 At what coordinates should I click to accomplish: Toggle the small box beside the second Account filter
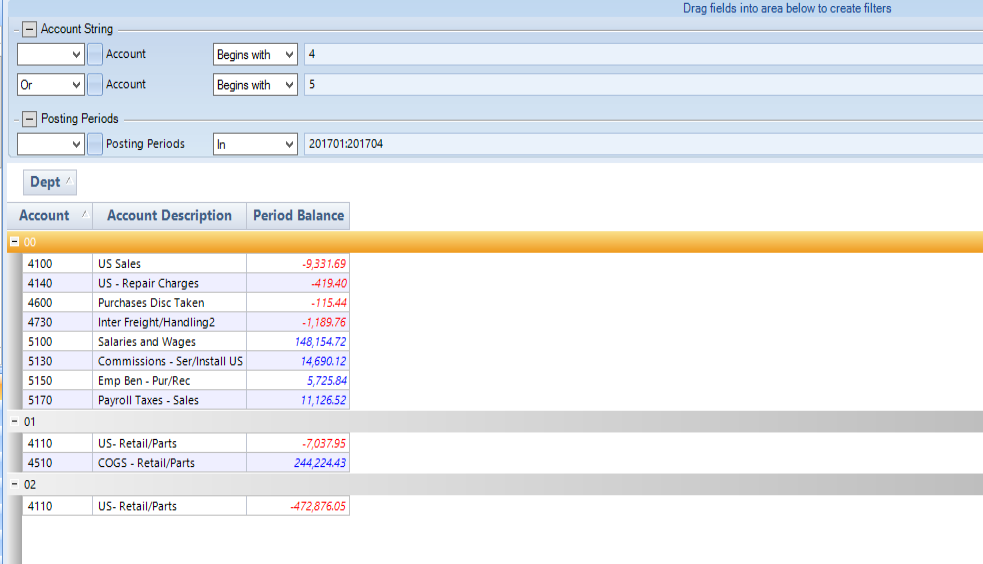click(x=95, y=85)
